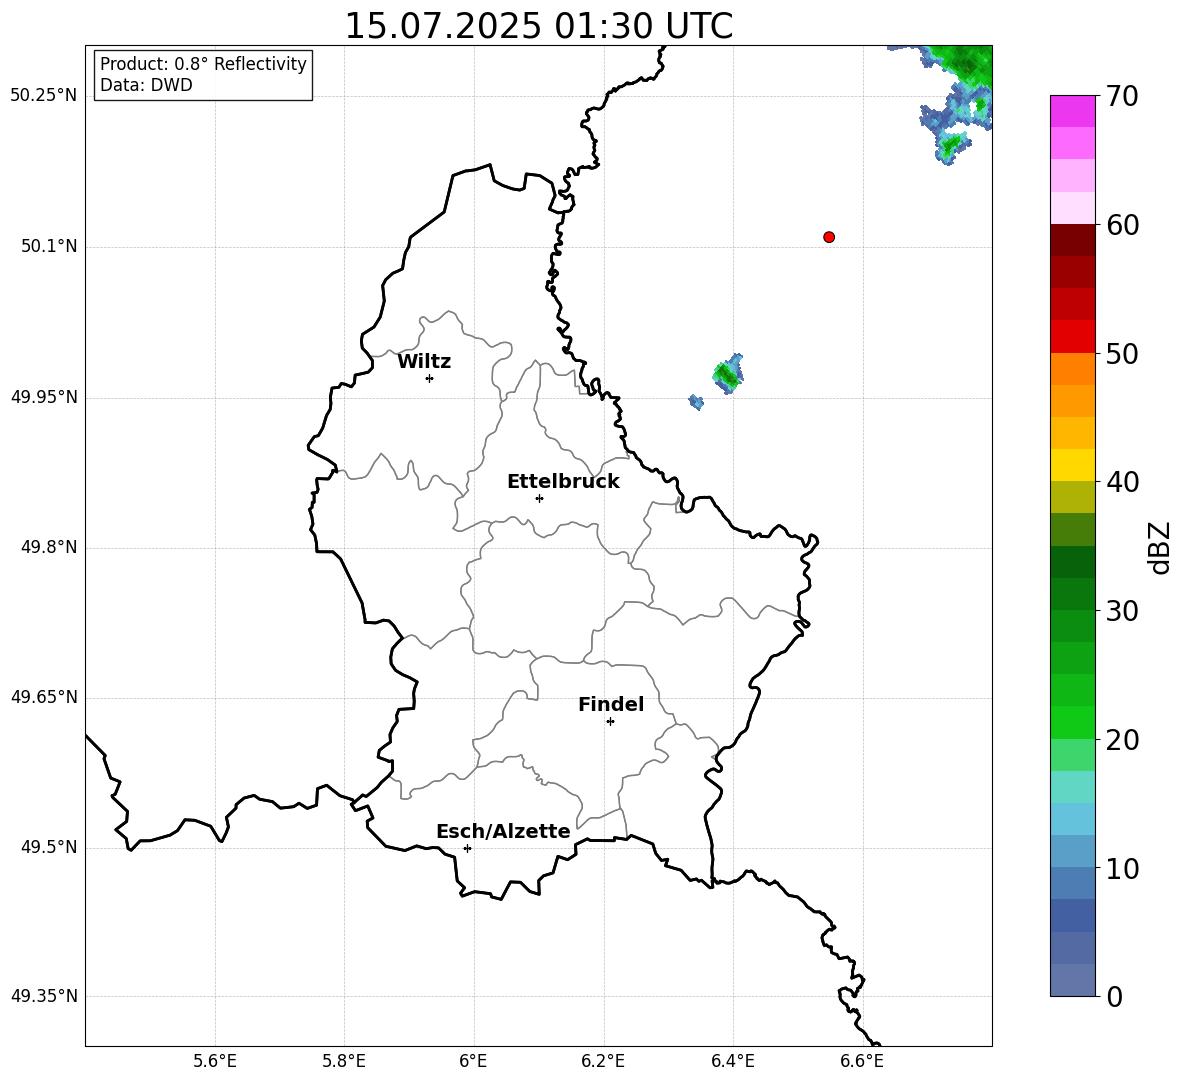
Task: Click the dark maroon colorbar segment just below 60
Action: [1073, 240]
